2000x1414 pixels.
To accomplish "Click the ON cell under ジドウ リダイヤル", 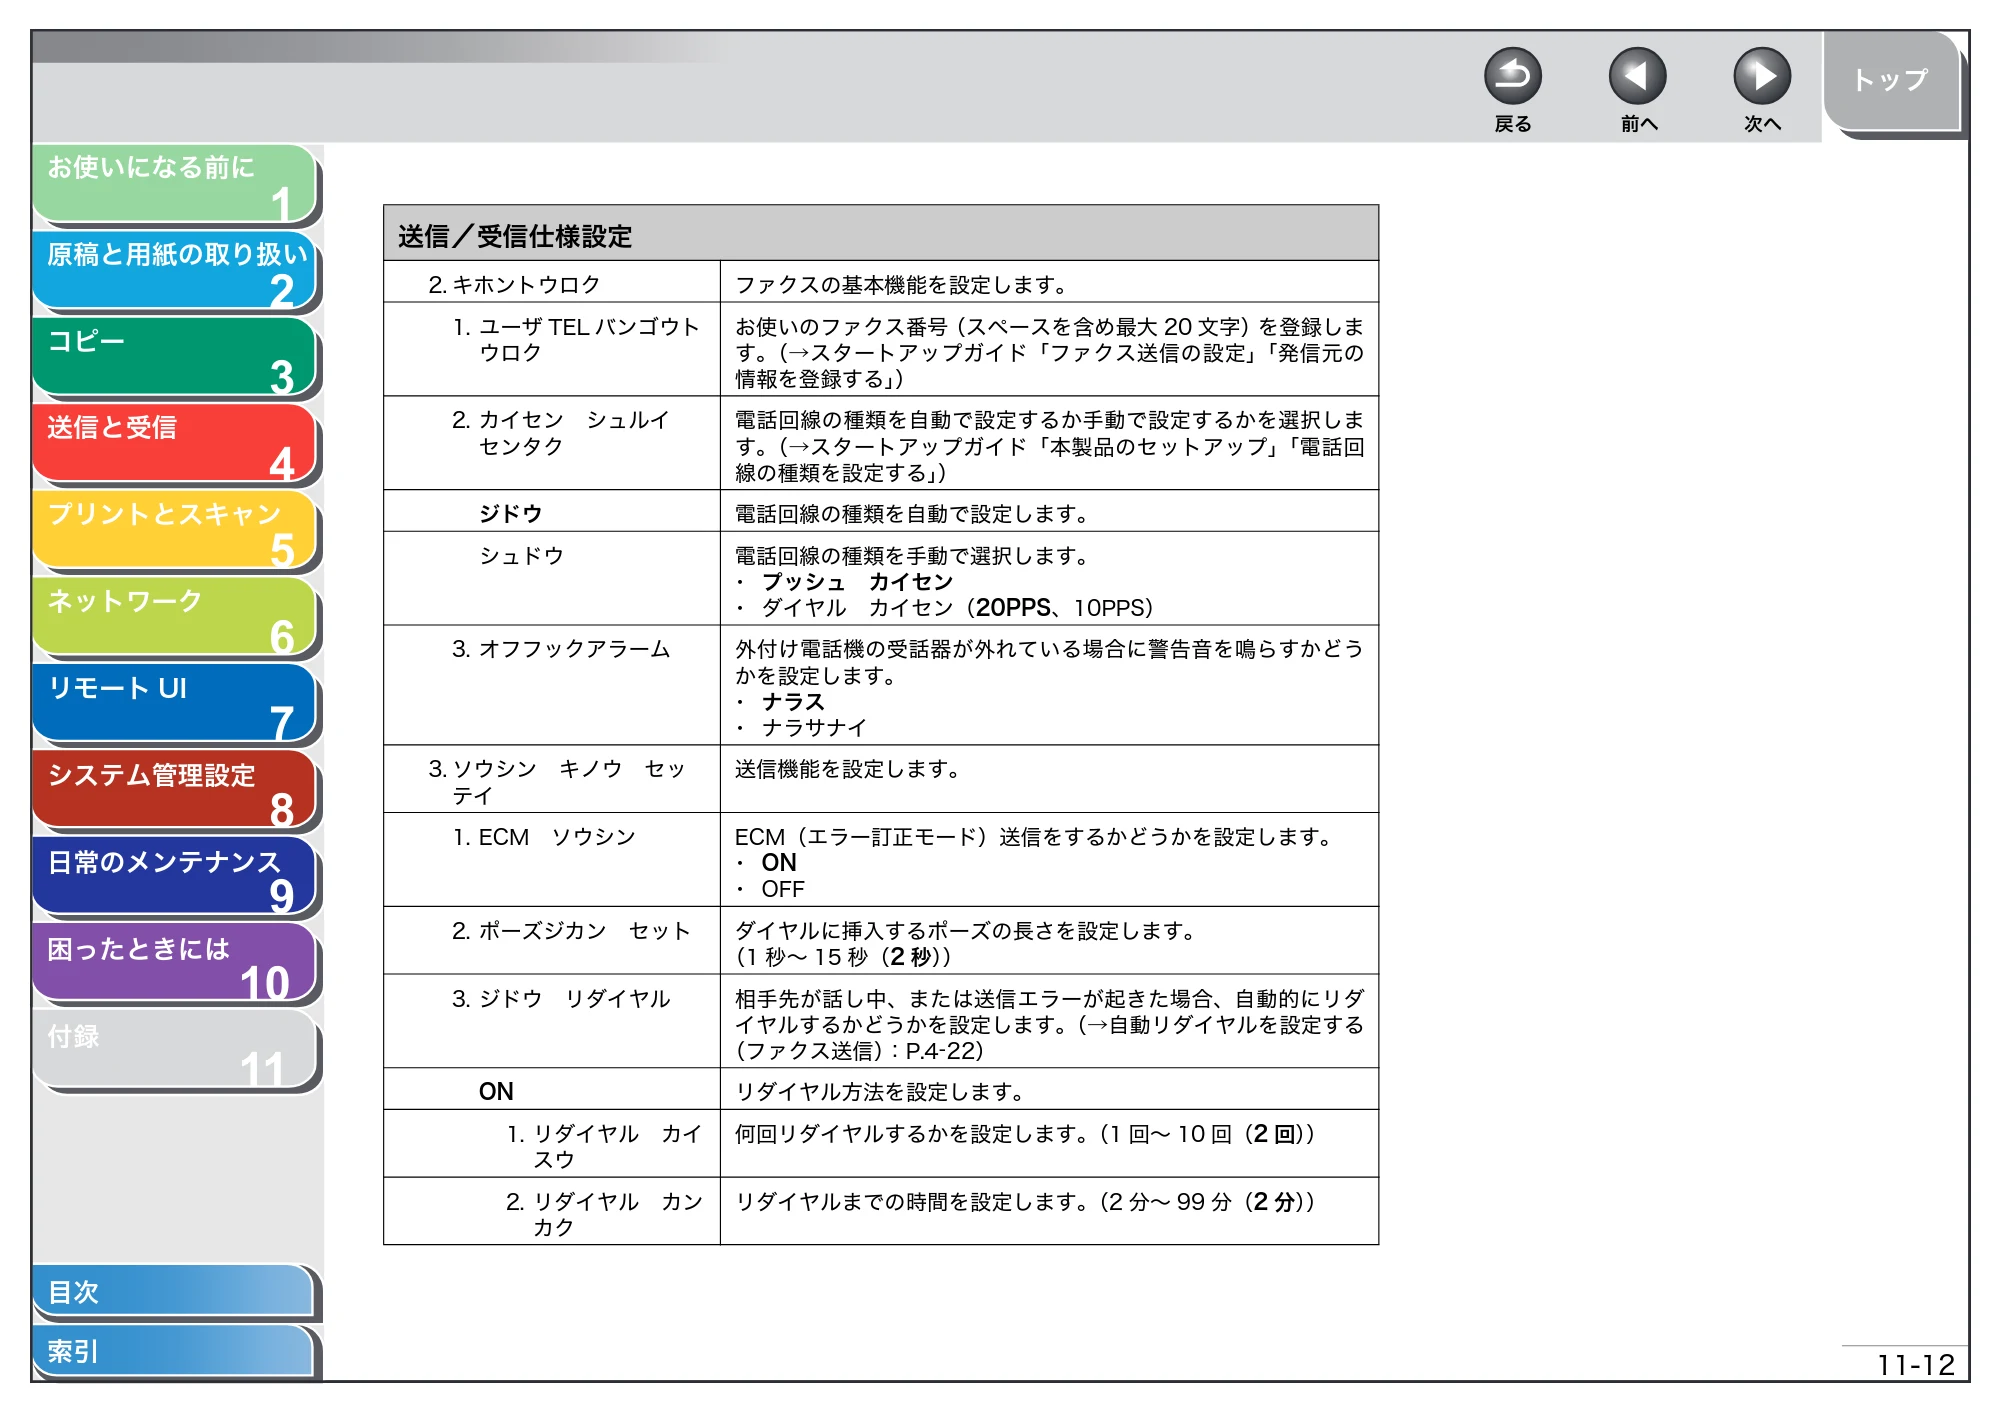I will 552,1090.
